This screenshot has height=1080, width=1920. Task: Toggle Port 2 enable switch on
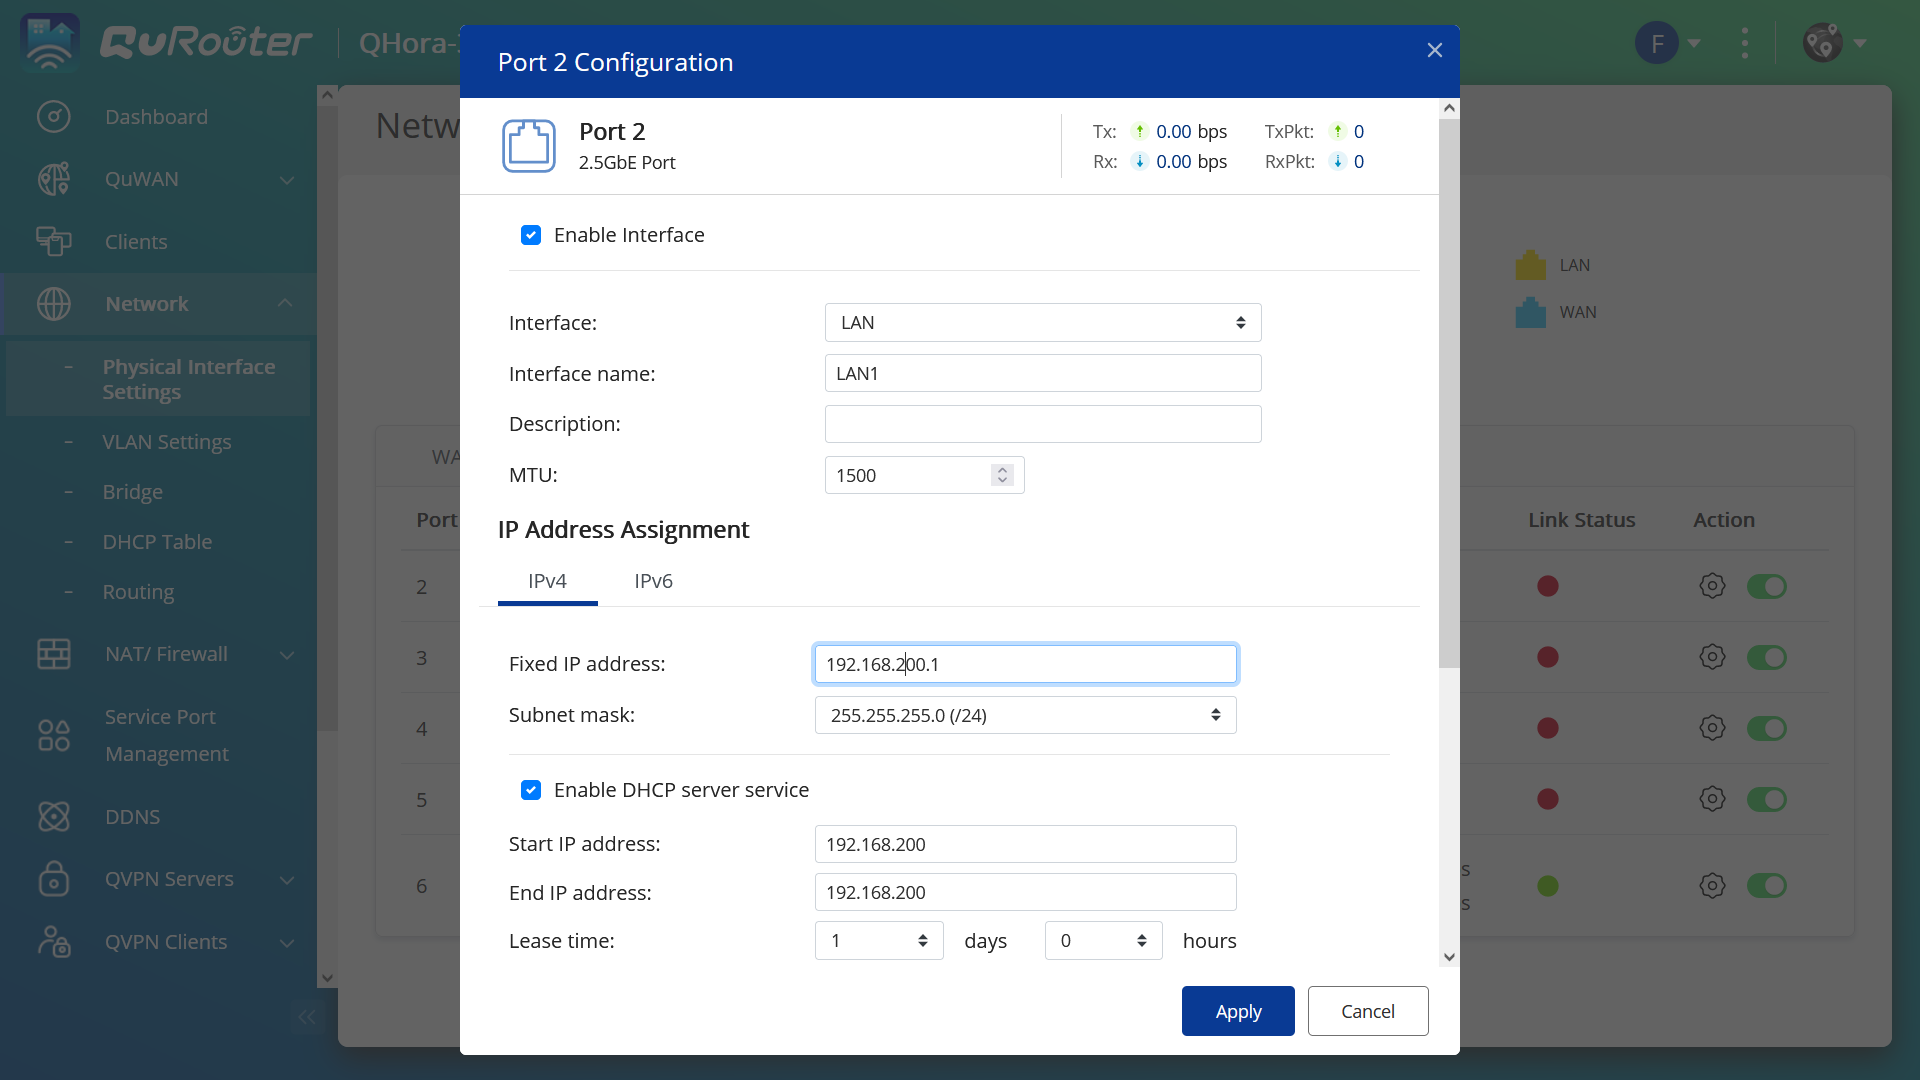click(1767, 585)
